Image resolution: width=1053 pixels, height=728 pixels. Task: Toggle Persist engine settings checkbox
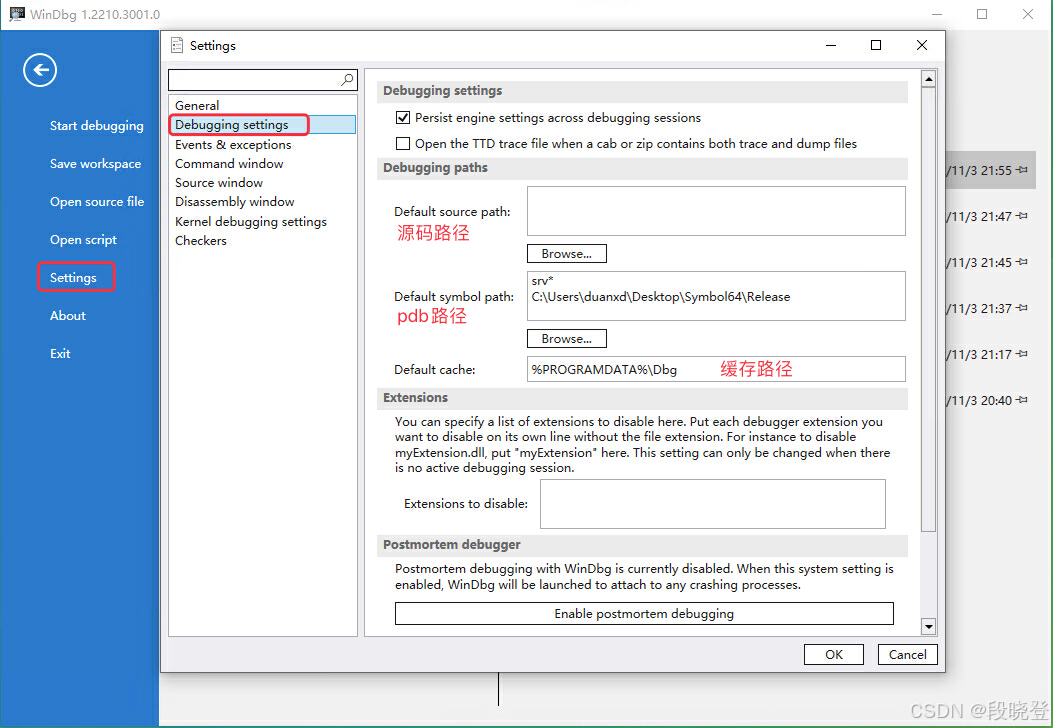pyautogui.click(x=403, y=118)
